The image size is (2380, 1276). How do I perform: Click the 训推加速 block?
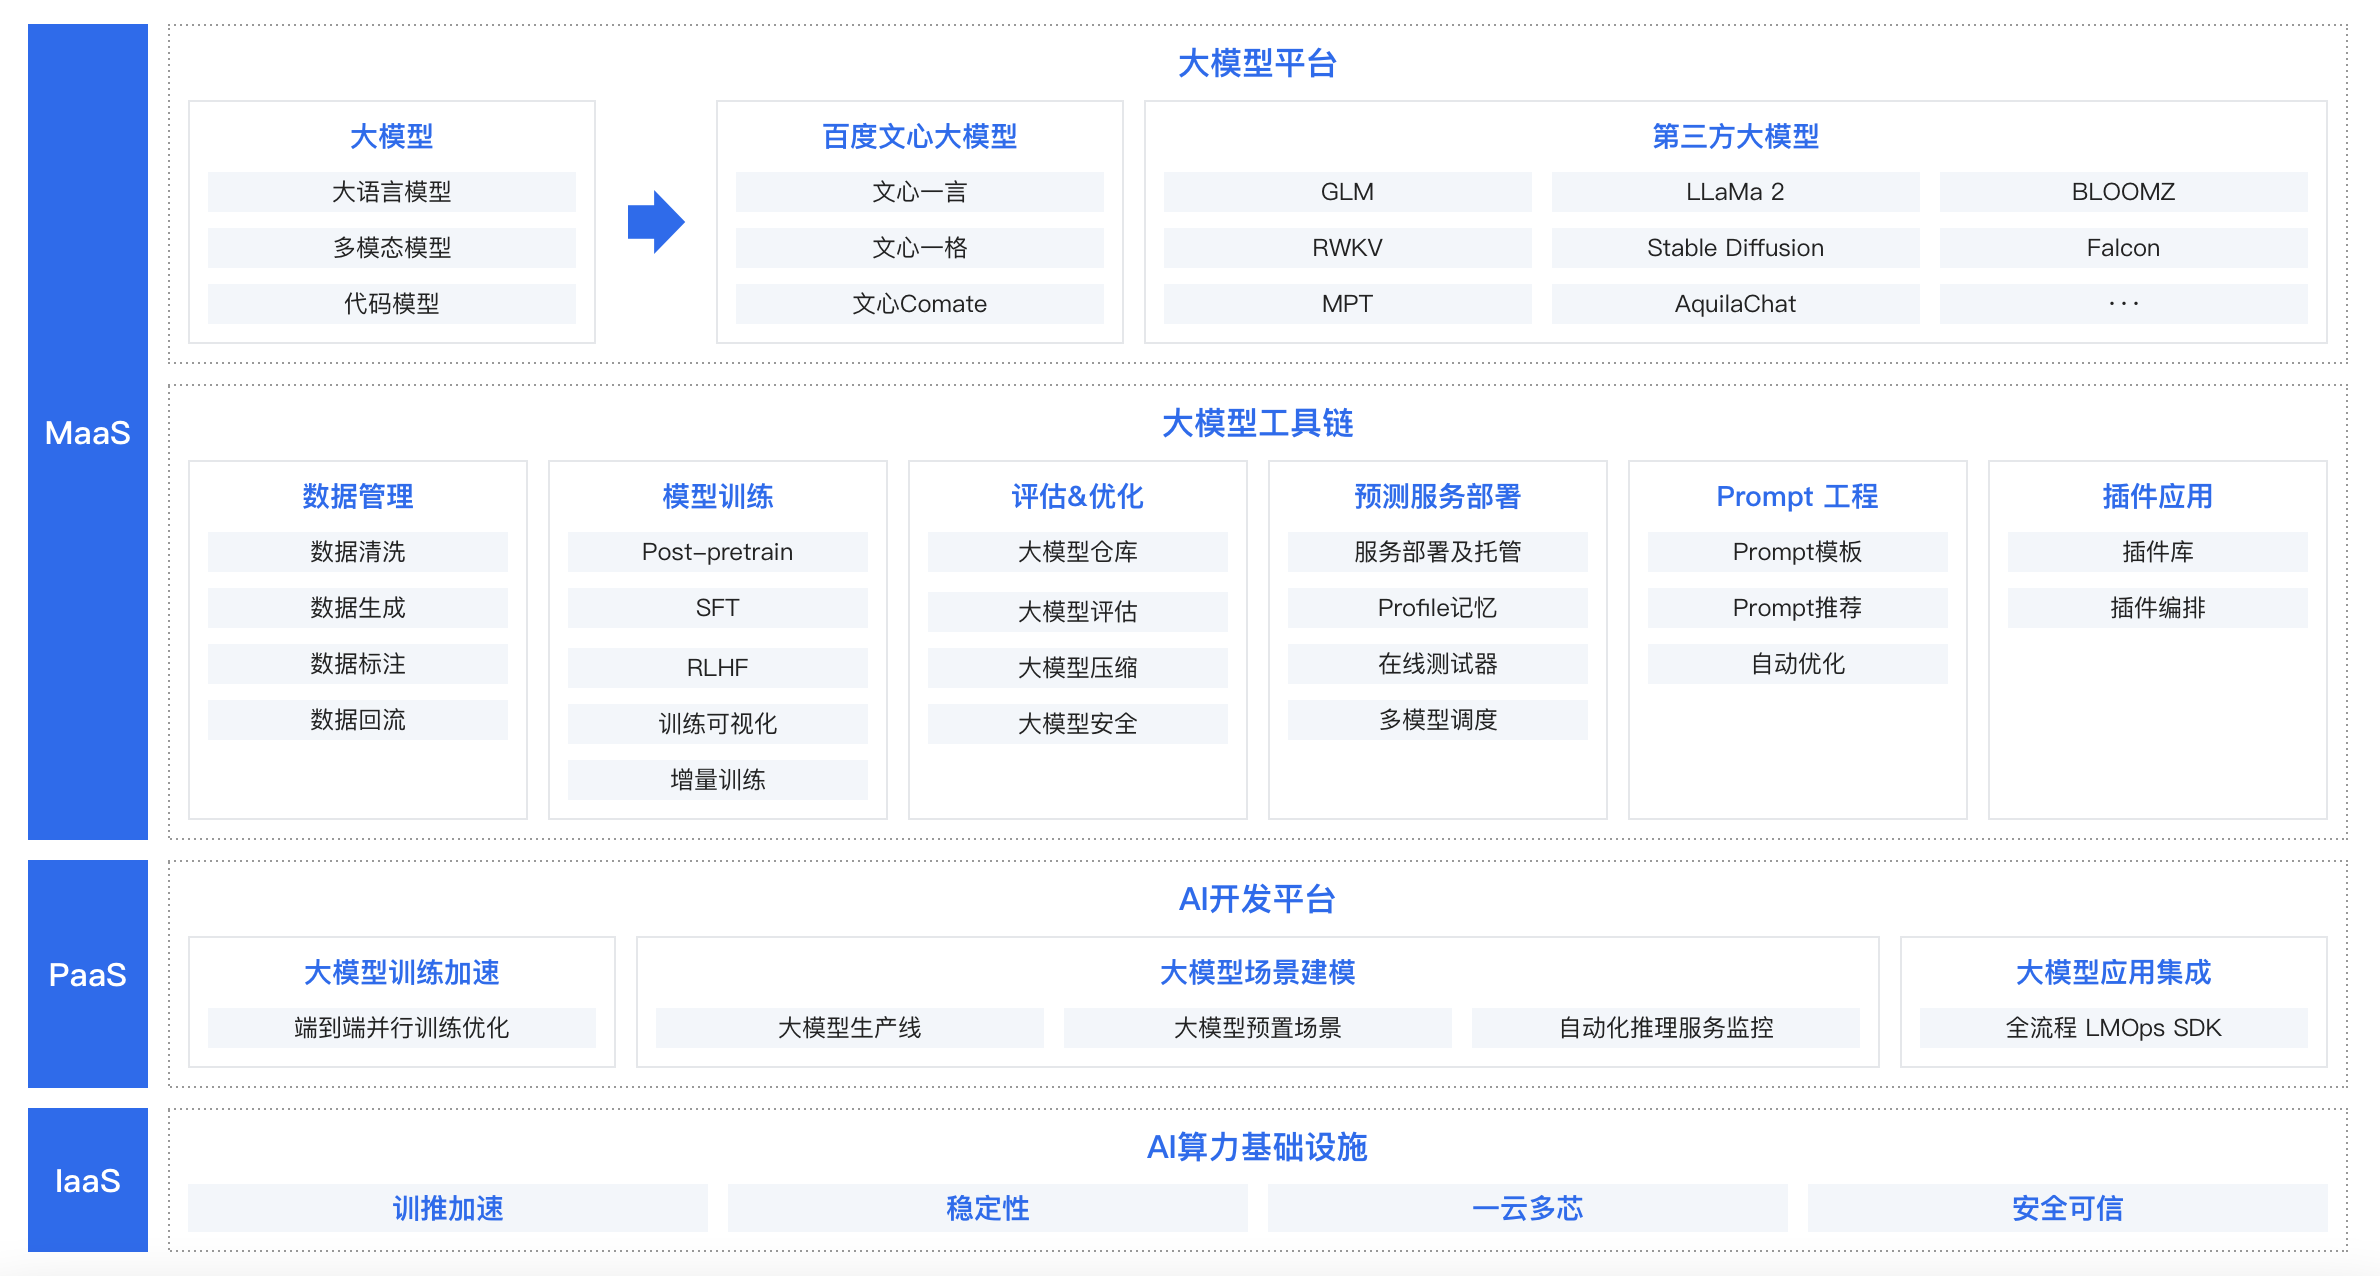(x=448, y=1208)
